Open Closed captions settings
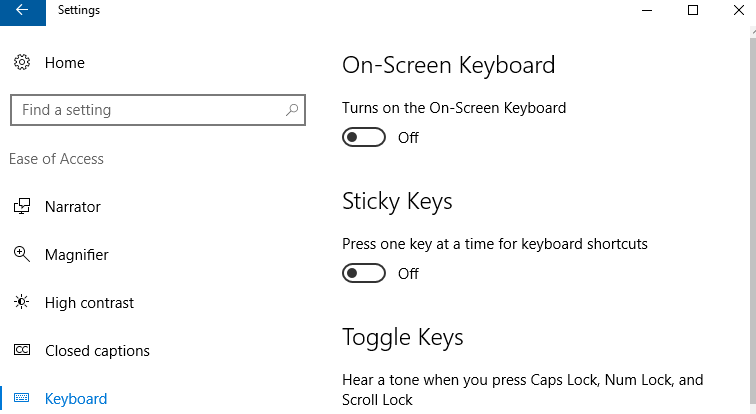Viewport: 756px width, 414px height. click(97, 351)
